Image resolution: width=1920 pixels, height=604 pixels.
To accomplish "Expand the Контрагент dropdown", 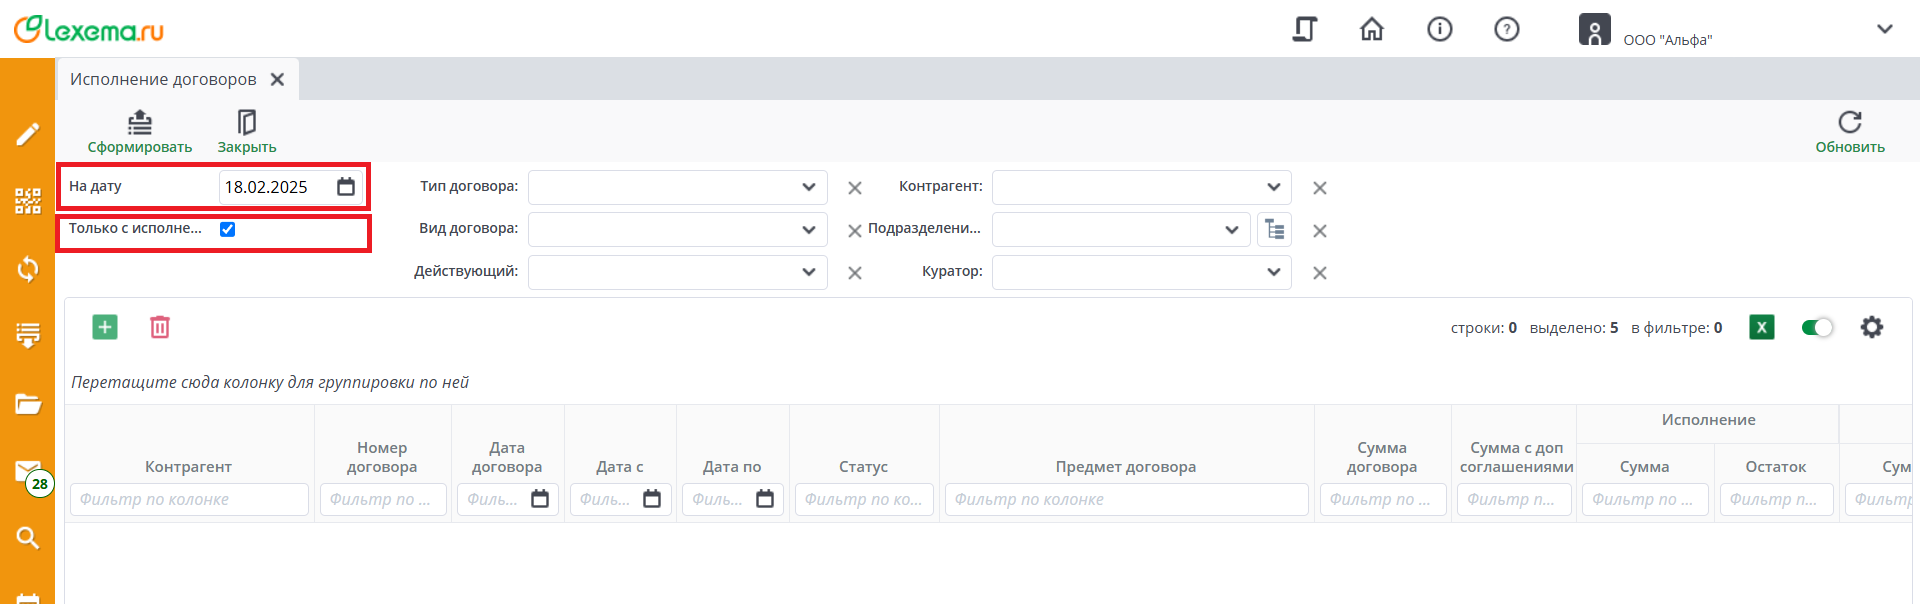I will coord(1273,187).
